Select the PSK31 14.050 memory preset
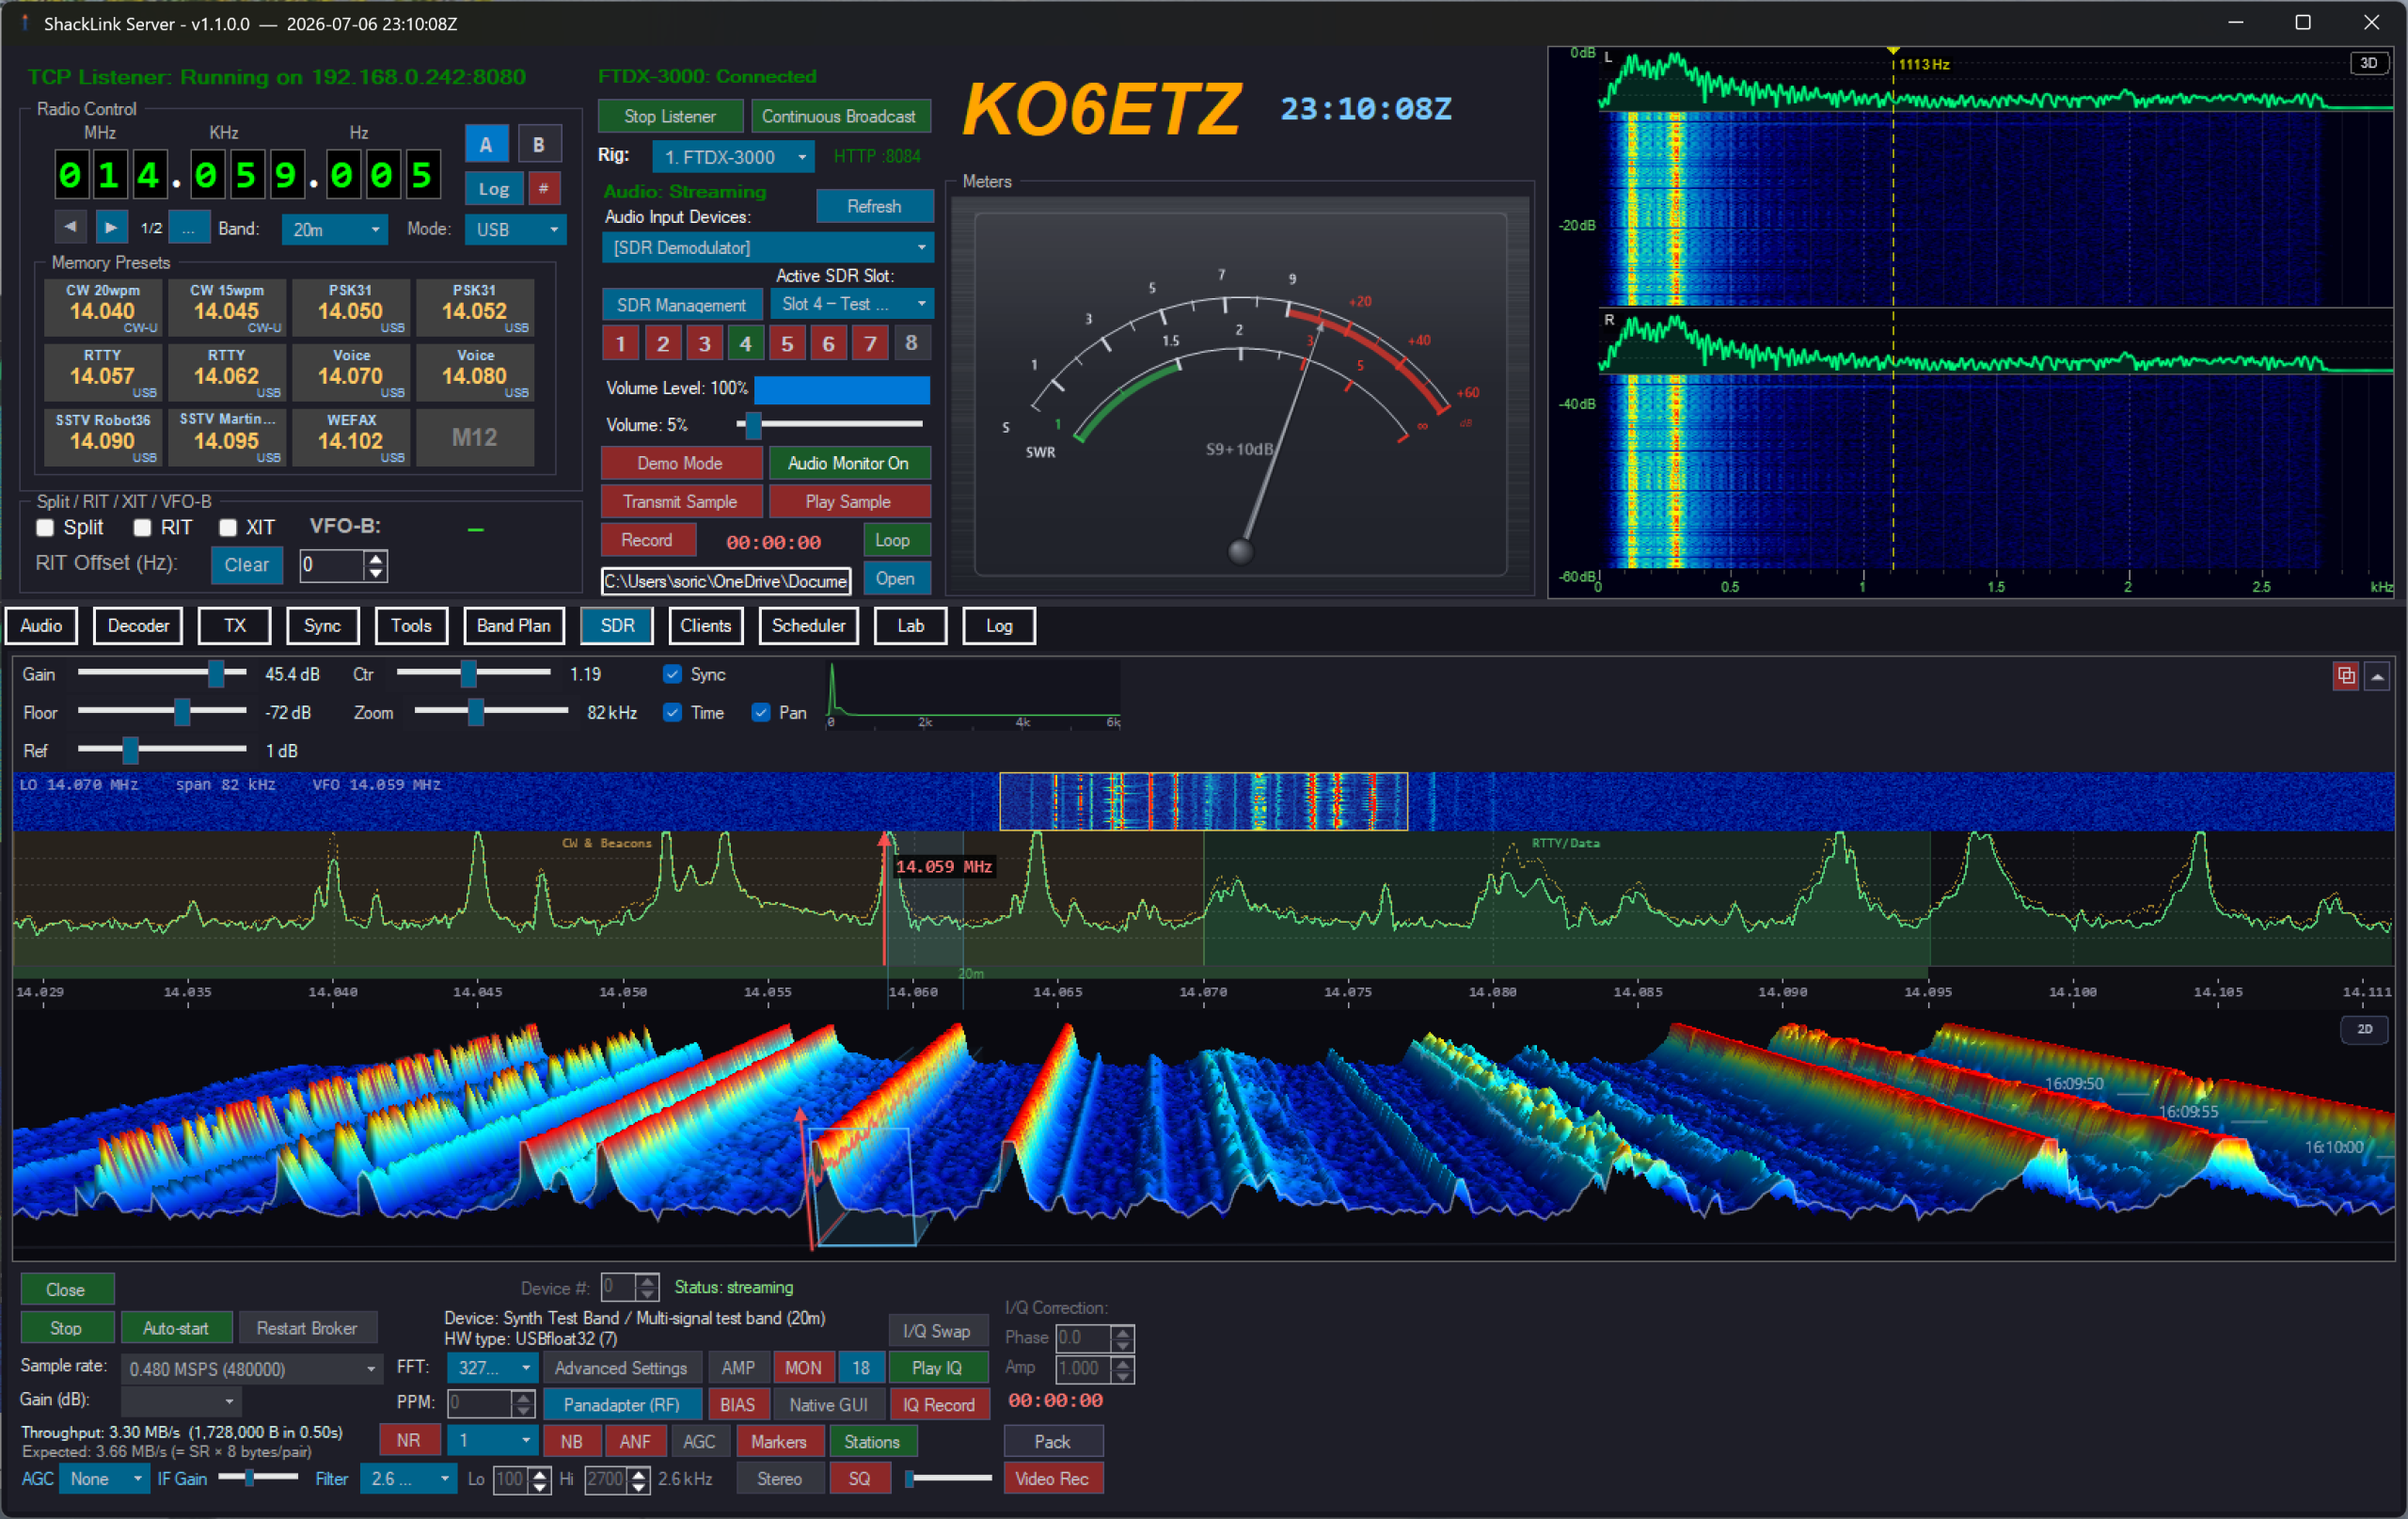This screenshot has height=1519, width=2408. point(351,308)
